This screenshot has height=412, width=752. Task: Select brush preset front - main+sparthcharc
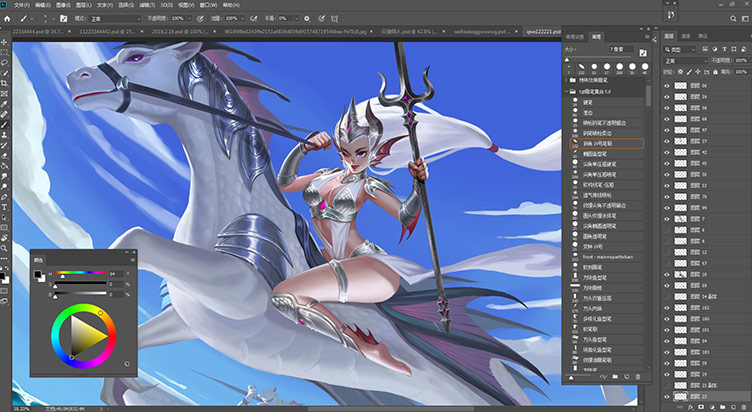(x=607, y=257)
